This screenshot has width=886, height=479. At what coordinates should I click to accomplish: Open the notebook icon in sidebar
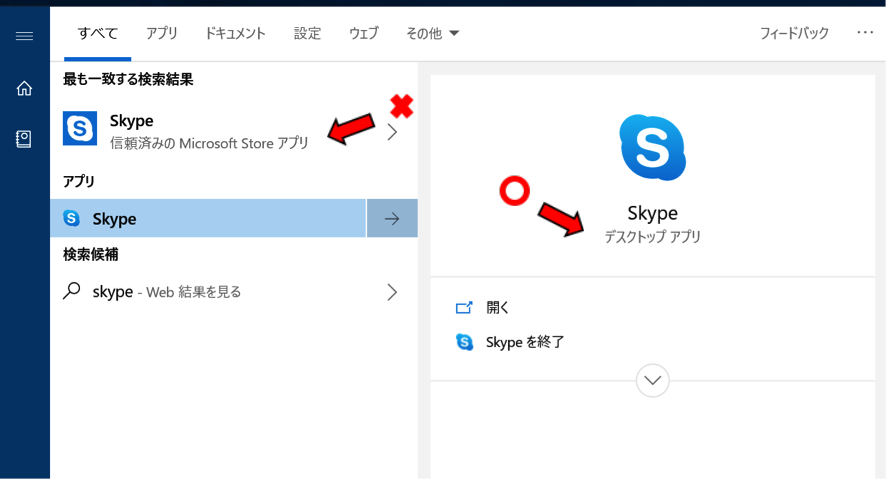click(x=24, y=139)
